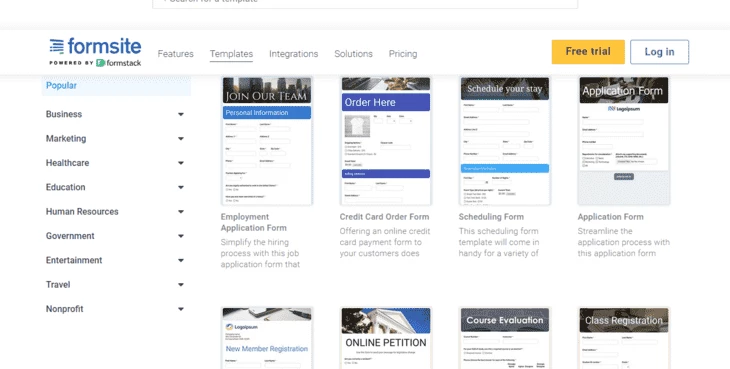Expand the Education category arrow

point(181,188)
